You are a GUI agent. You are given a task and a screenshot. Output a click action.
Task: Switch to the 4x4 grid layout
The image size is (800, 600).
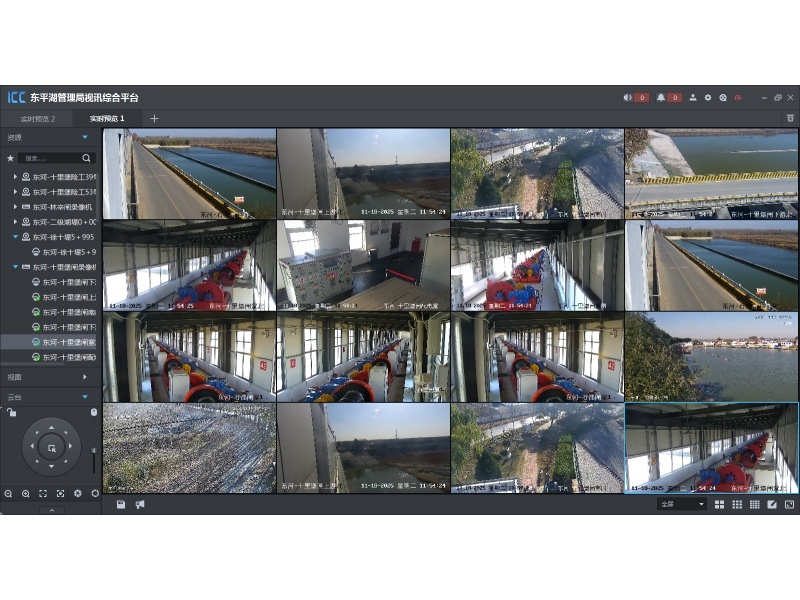(755, 504)
